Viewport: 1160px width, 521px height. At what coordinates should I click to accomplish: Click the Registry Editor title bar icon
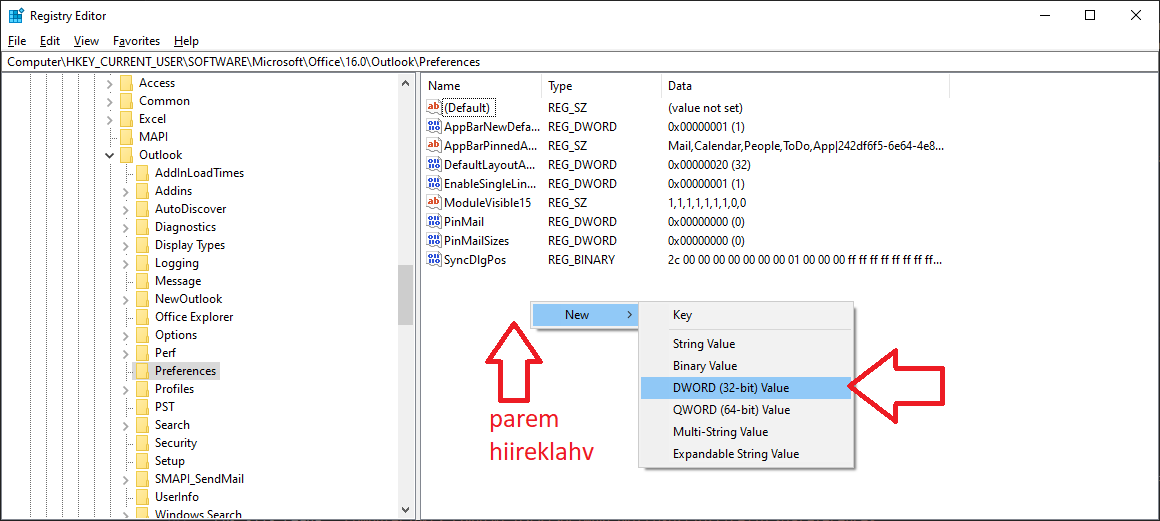coord(16,16)
